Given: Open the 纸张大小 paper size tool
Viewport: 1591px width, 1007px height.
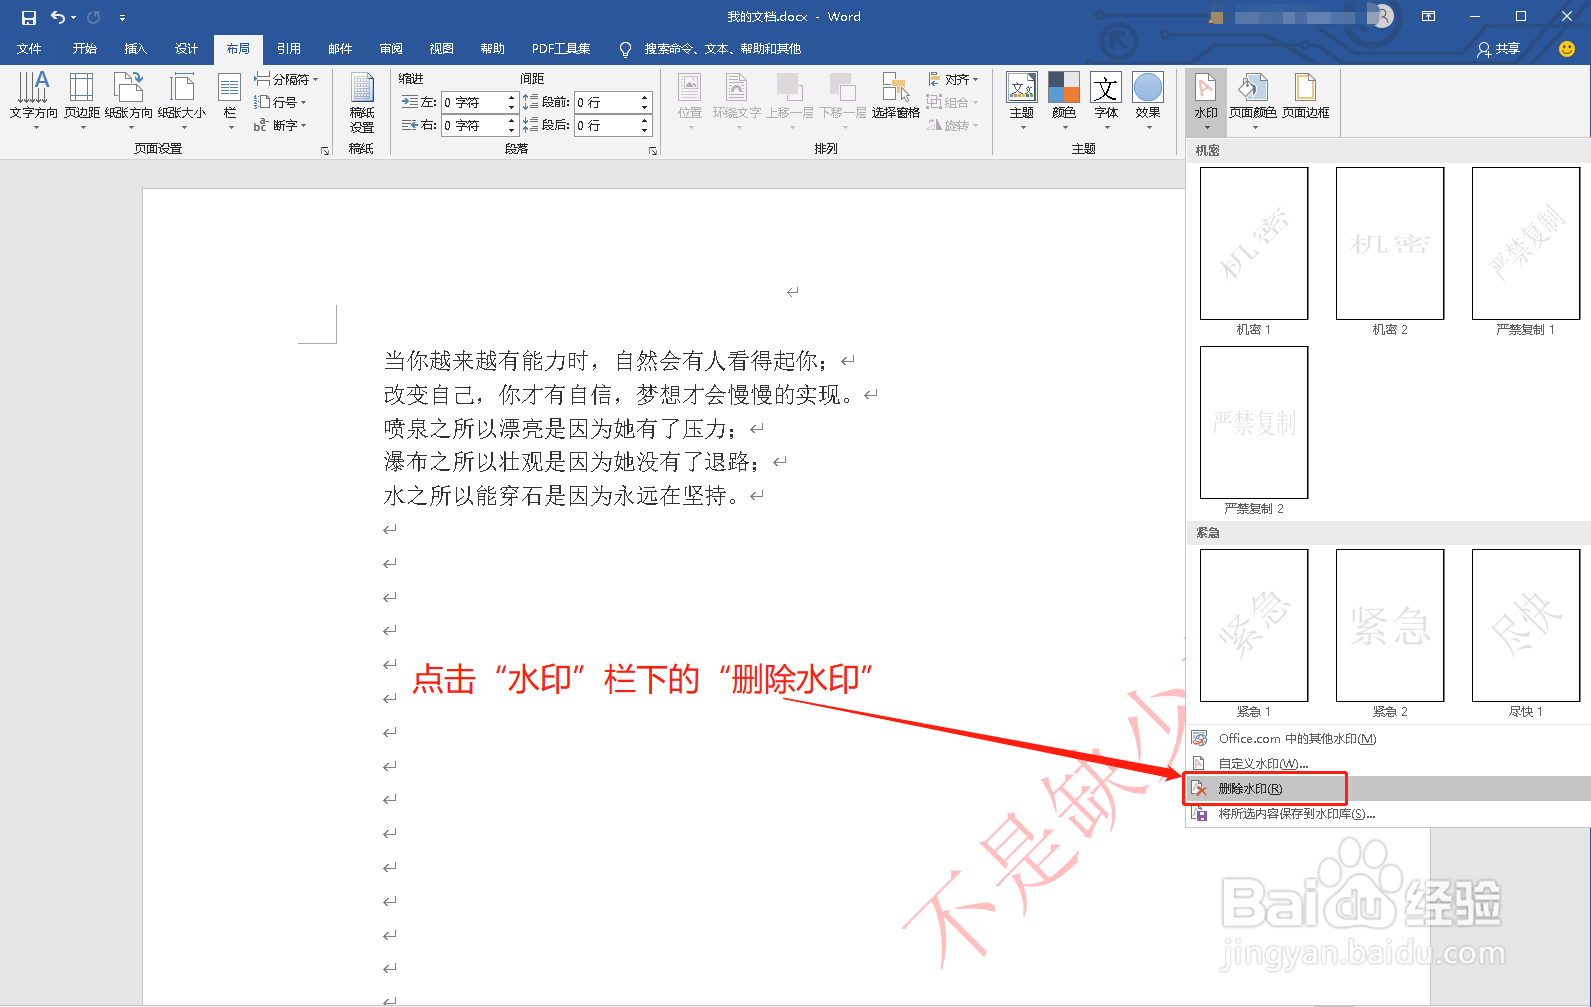Looking at the screenshot, I should tap(182, 101).
